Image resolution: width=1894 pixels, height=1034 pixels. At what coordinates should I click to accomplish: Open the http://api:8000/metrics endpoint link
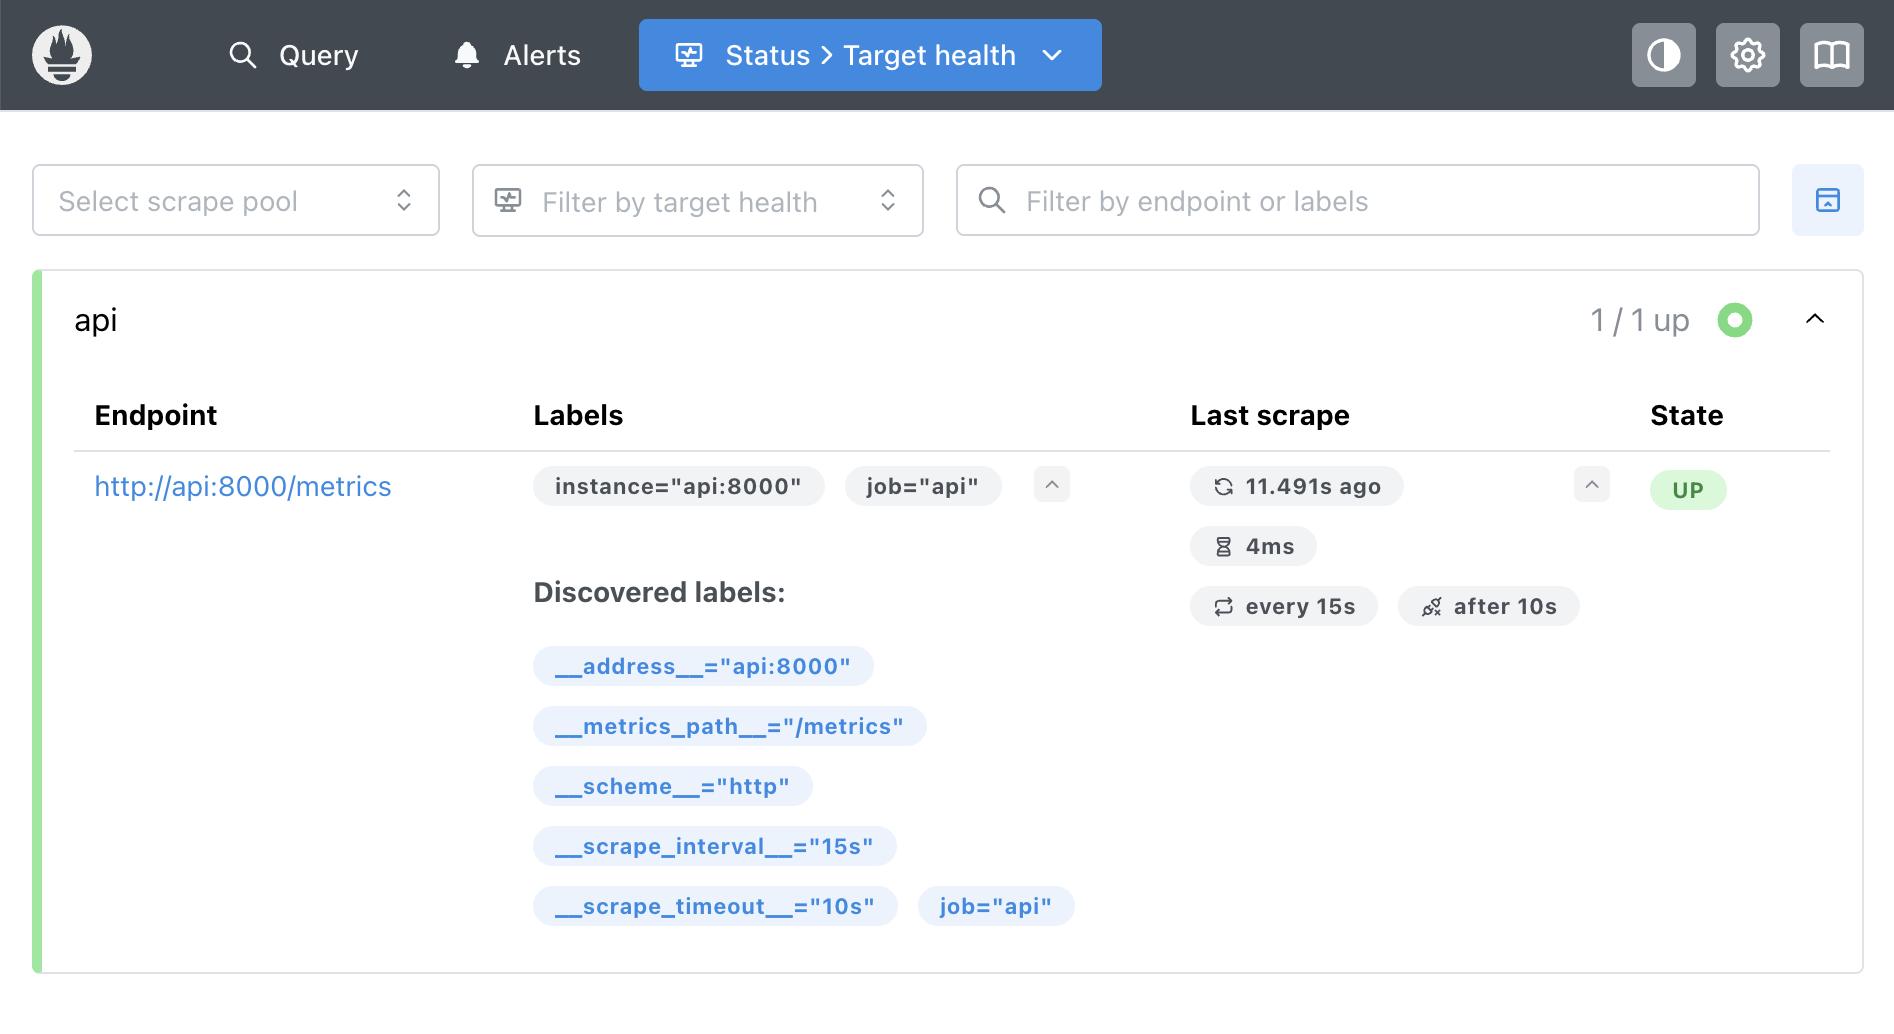tap(243, 486)
